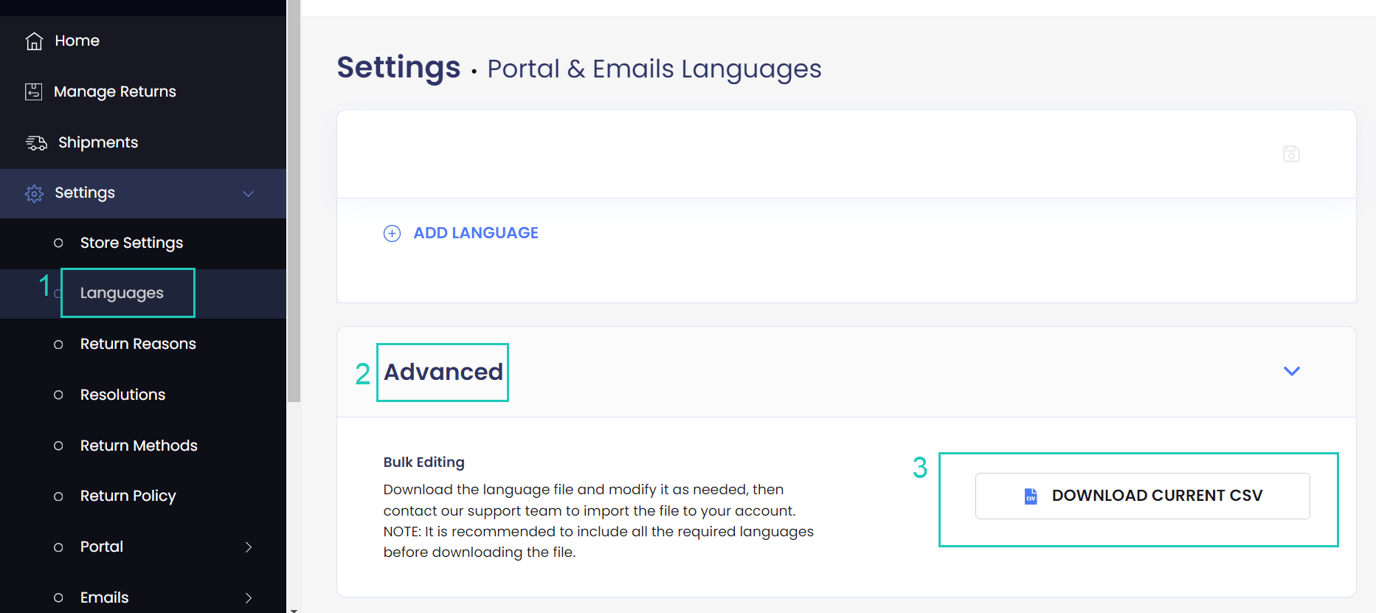Click the save disk icon
This screenshot has width=1376, height=613.
coord(1291,154)
